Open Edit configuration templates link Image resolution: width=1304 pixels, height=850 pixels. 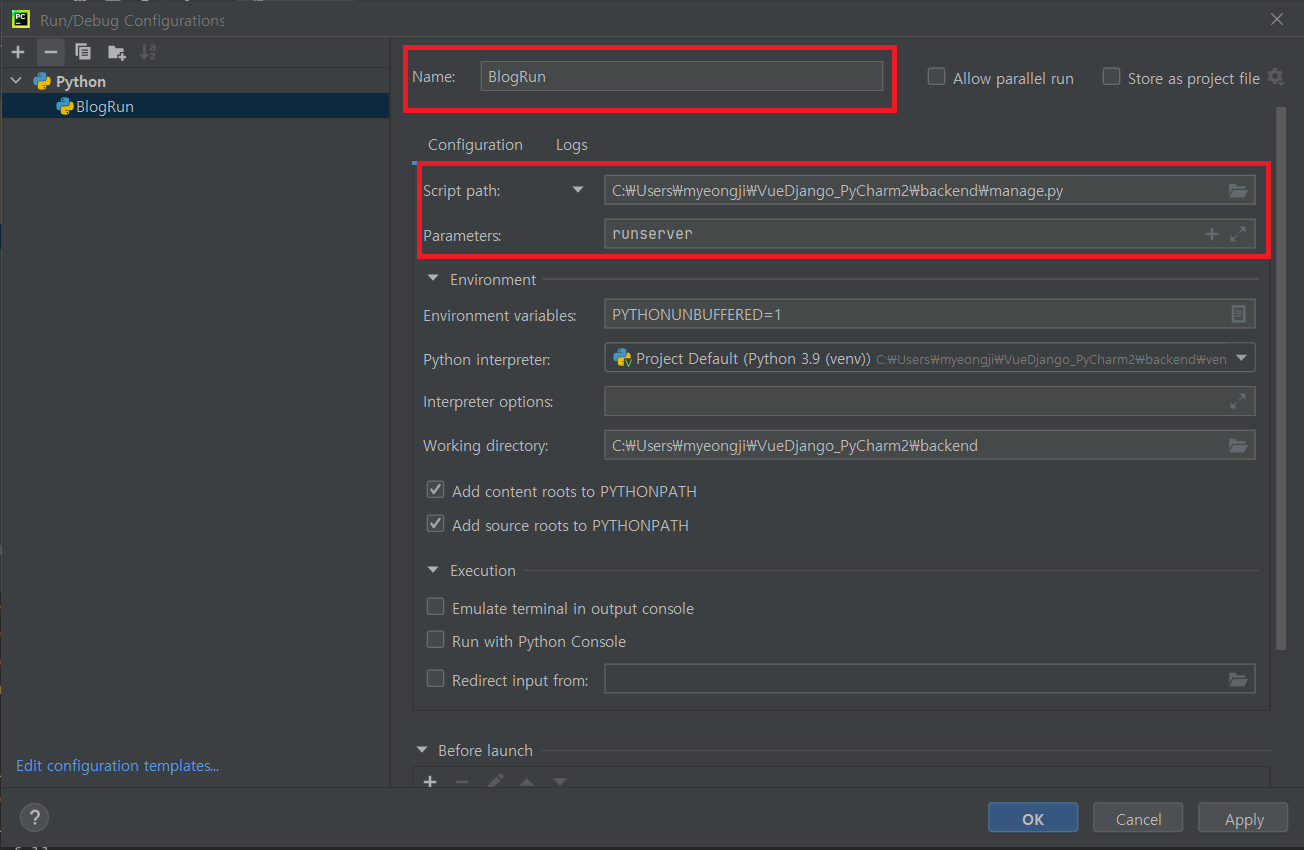[x=117, y=766]
